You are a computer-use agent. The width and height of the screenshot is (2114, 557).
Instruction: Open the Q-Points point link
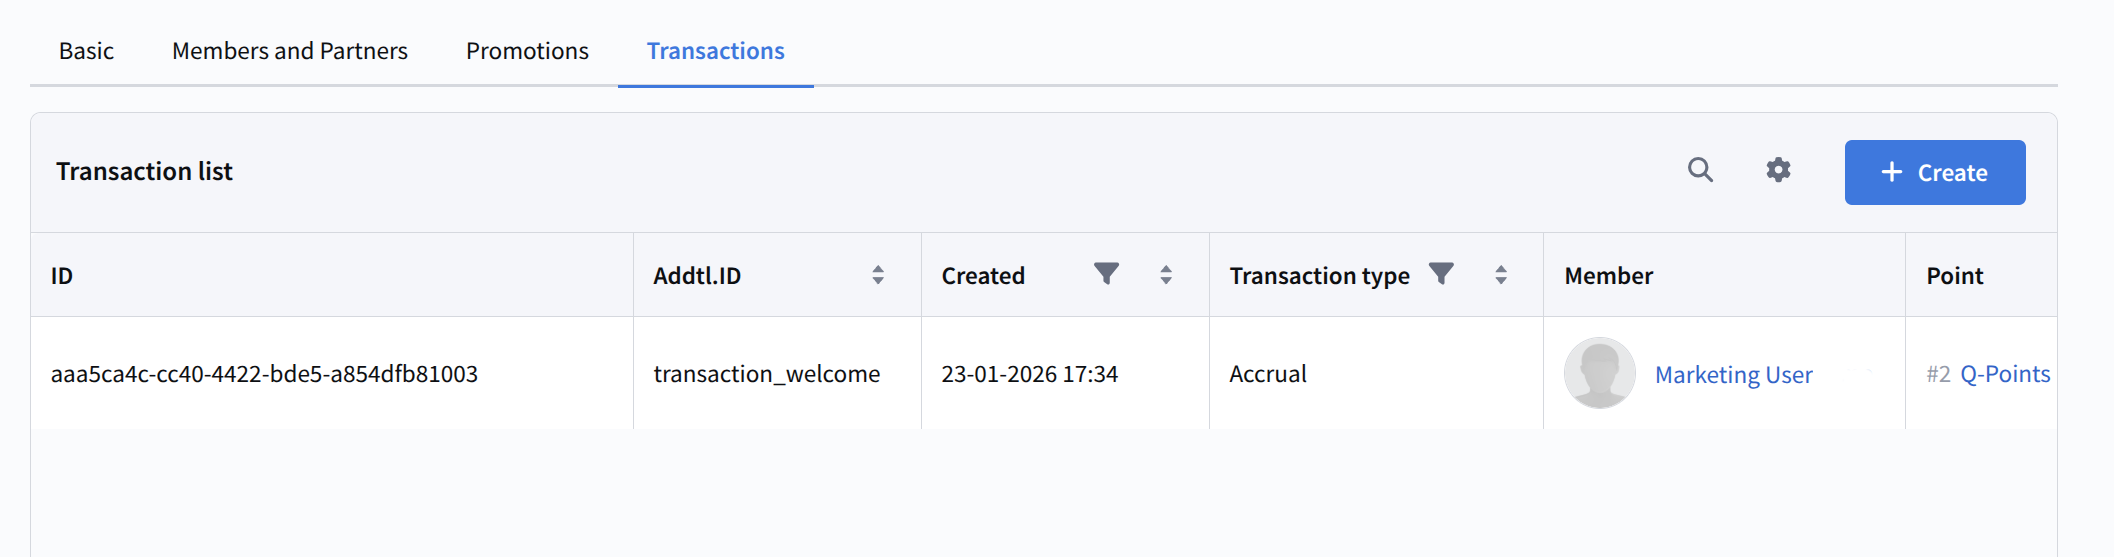tap(2004, 374)
